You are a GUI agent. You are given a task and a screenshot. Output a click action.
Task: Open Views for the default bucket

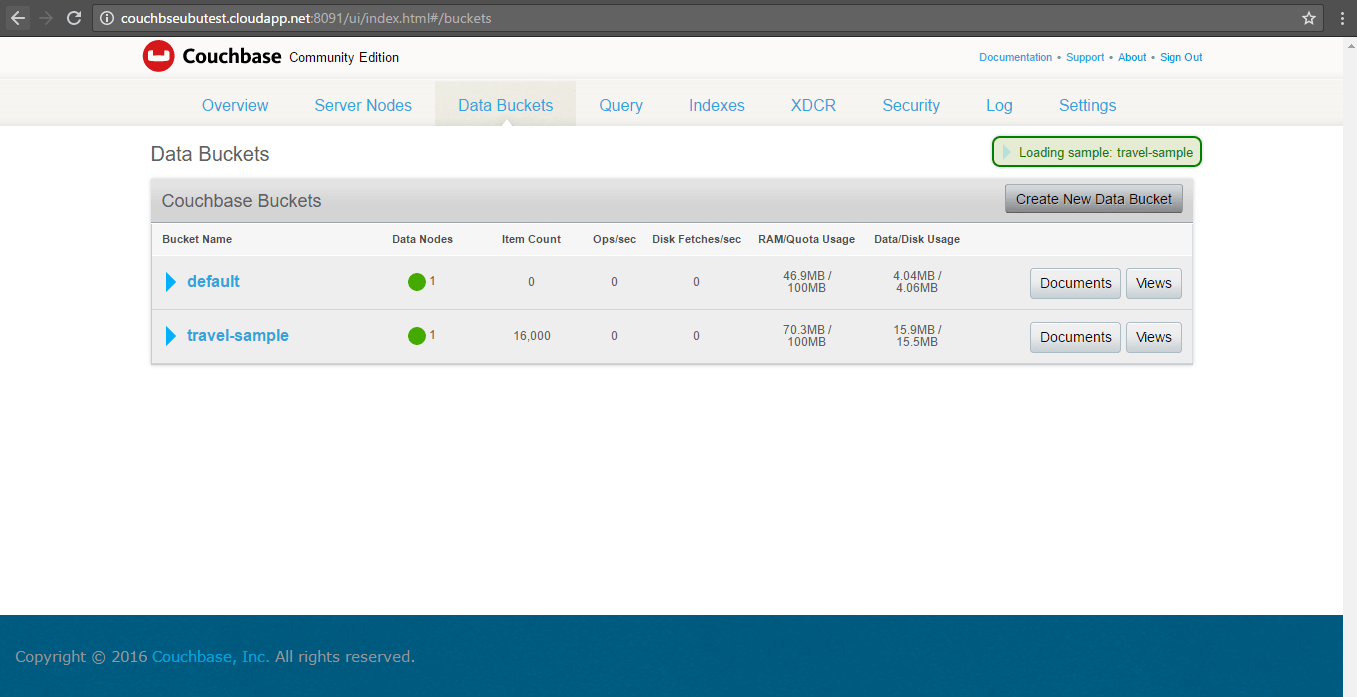click(x=1153, y=283)
